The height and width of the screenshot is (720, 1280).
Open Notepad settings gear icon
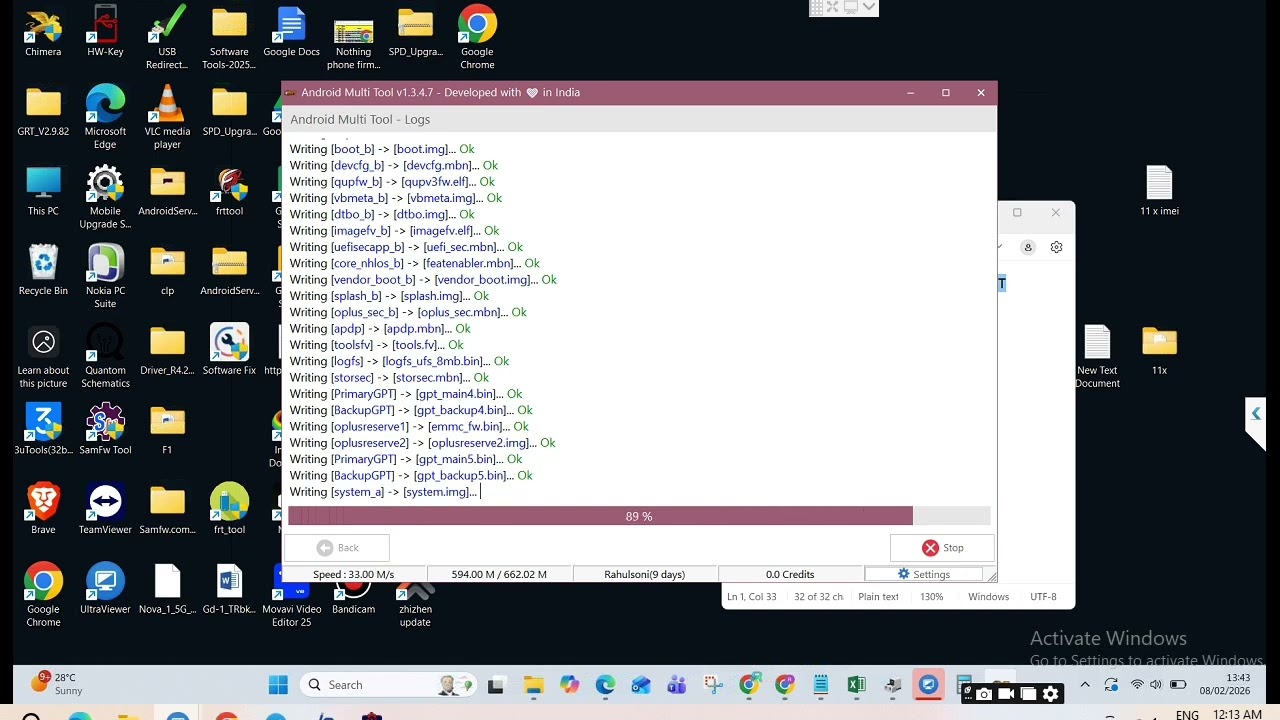[1056, 247]
